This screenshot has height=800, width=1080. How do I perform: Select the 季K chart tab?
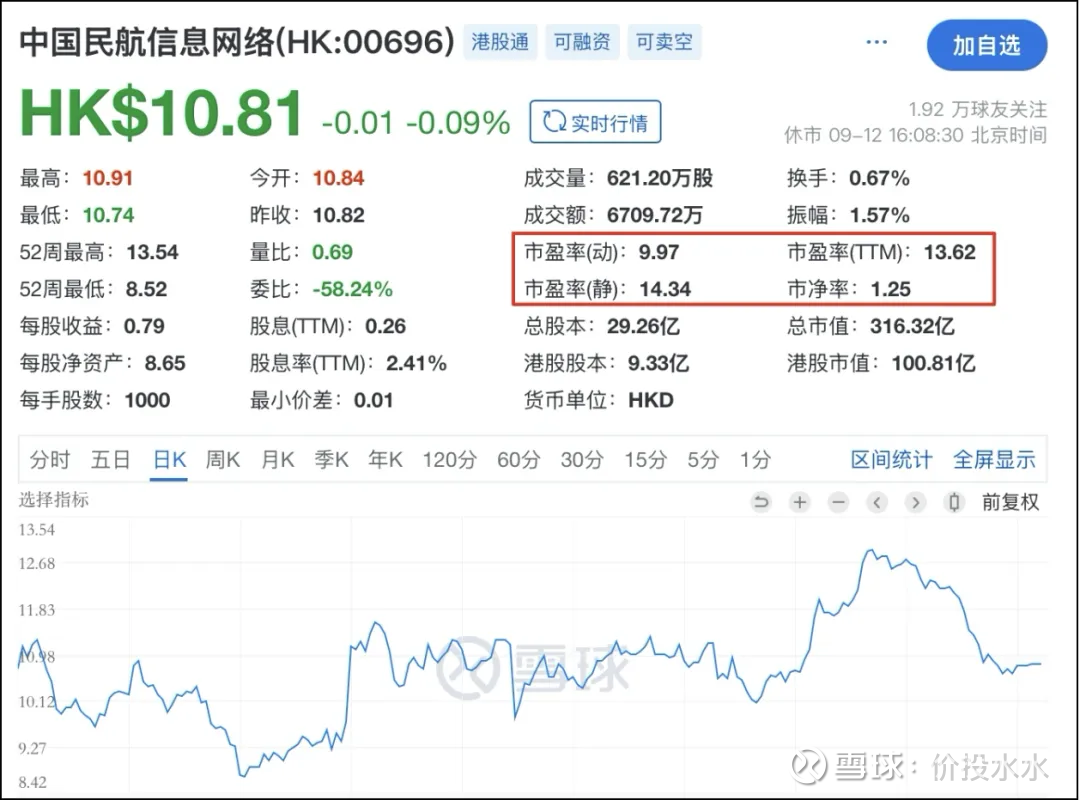[x=331, y=459]
